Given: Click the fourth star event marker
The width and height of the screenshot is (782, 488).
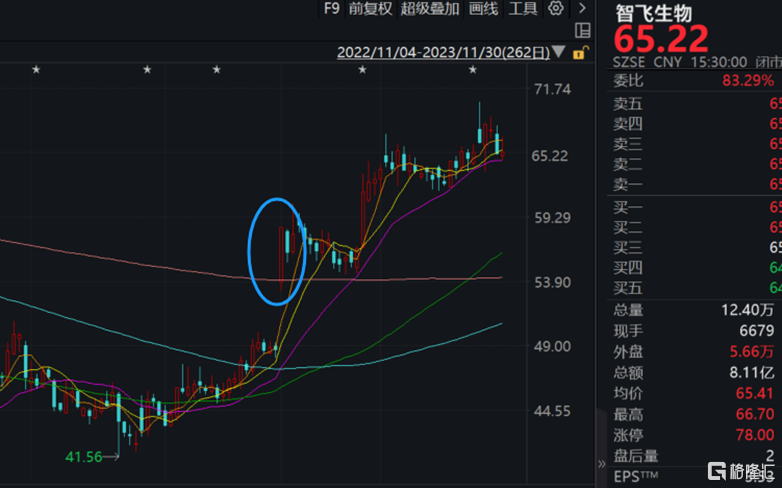Looking at the screenshot, I should tap(363, 69).
